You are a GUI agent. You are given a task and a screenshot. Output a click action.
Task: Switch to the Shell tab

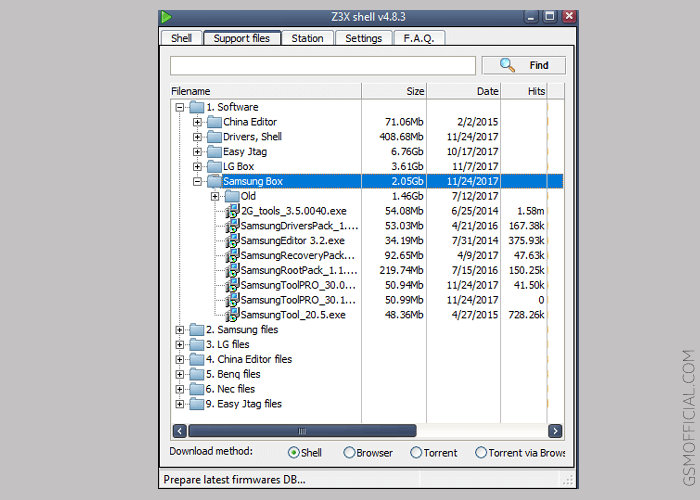[x=181, y=38]
